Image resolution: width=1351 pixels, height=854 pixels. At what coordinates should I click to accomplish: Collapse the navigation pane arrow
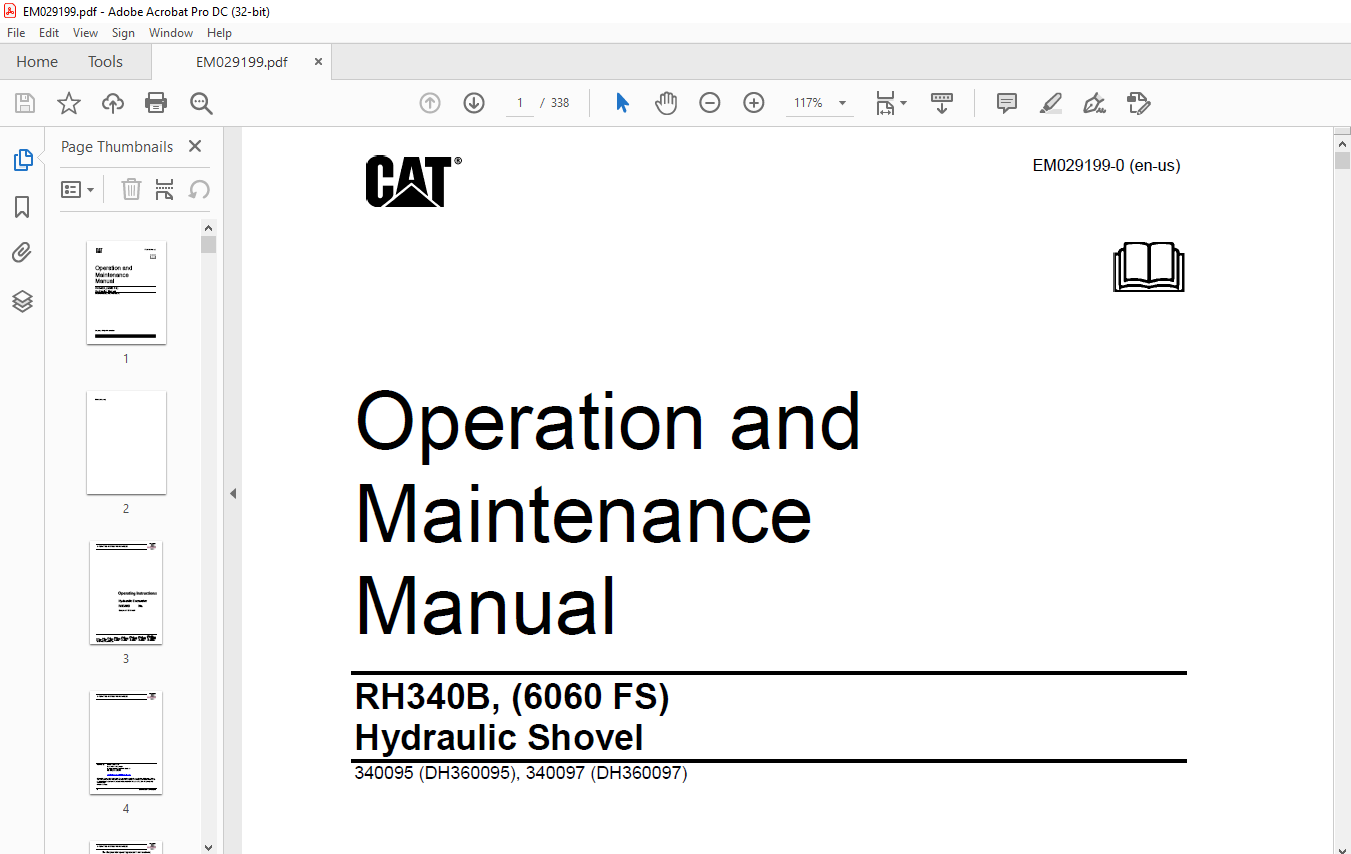[x=233, y=493]
